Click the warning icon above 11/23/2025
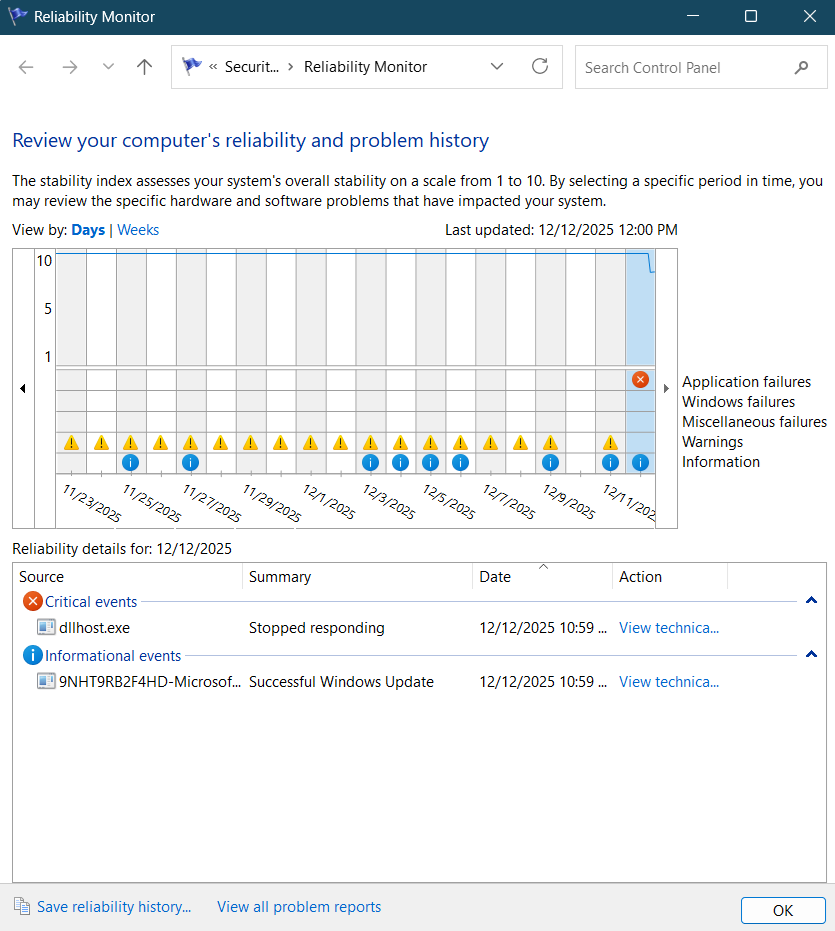This screenshot has height=931, width=835. tap(71, 442)
